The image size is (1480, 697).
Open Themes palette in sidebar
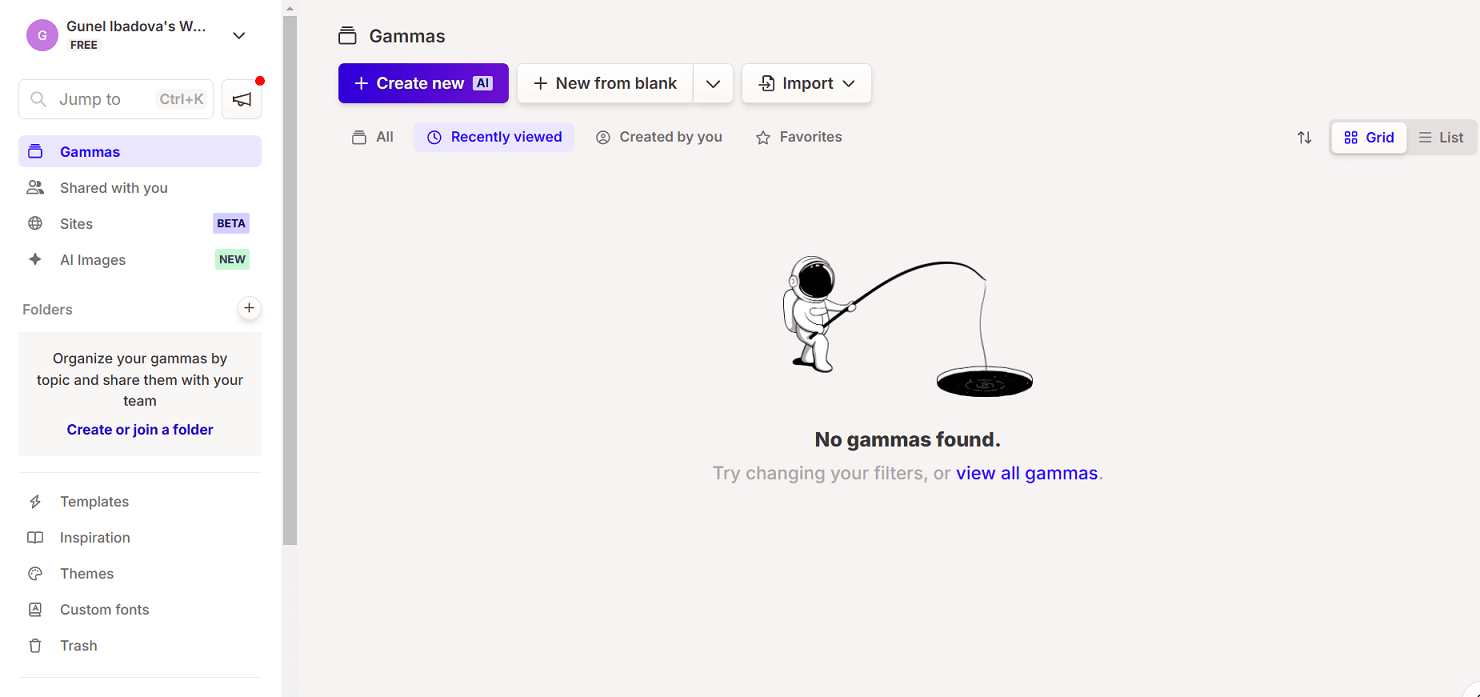pyautogui.click(x=86, y=574)
